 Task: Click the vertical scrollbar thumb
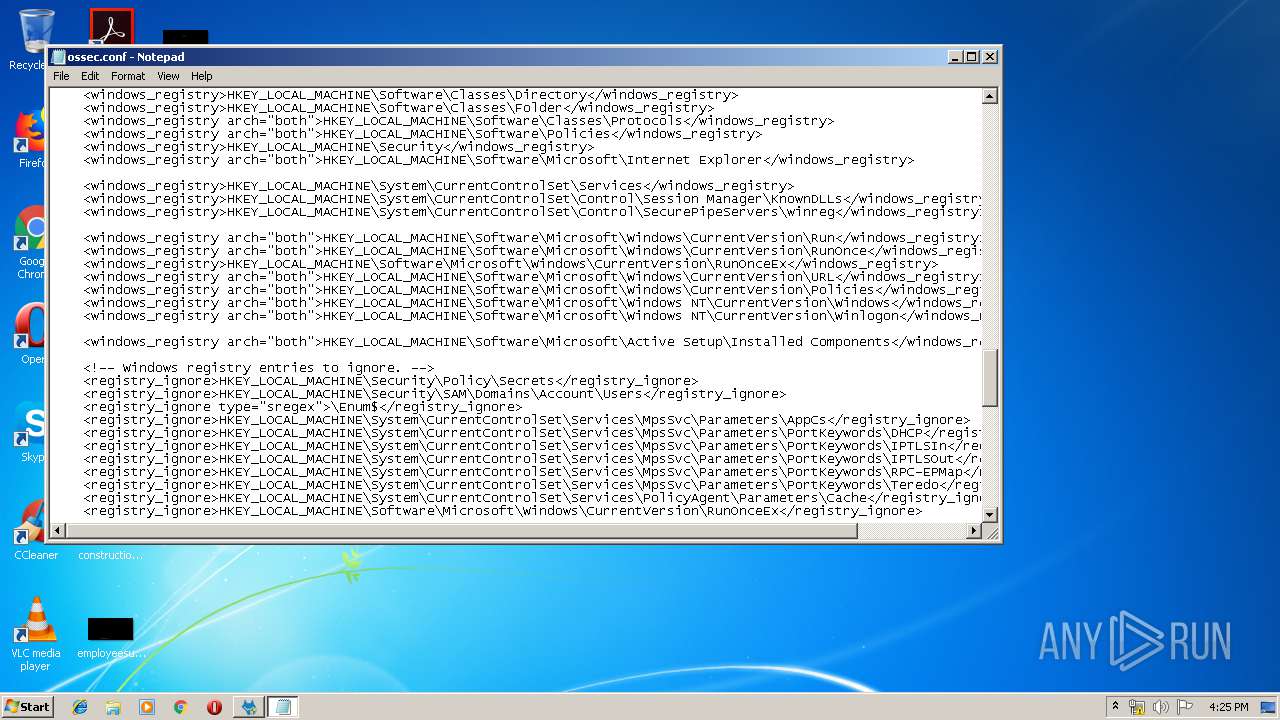[x=990, y=378]
